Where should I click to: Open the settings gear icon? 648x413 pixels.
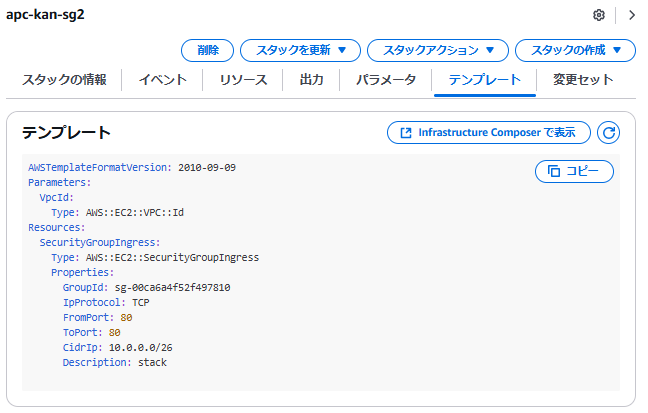point(598,15)
